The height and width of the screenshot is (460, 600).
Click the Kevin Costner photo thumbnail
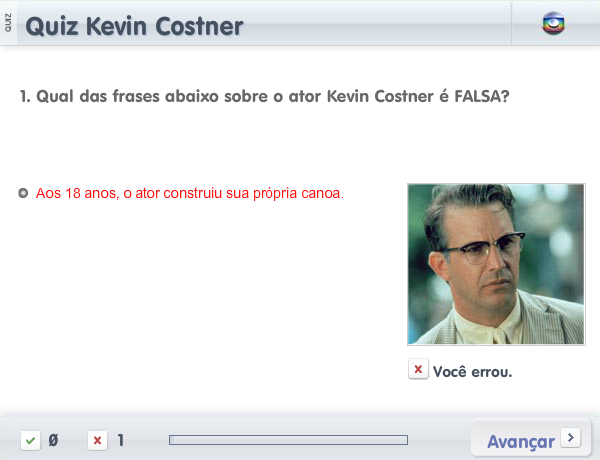496,264
